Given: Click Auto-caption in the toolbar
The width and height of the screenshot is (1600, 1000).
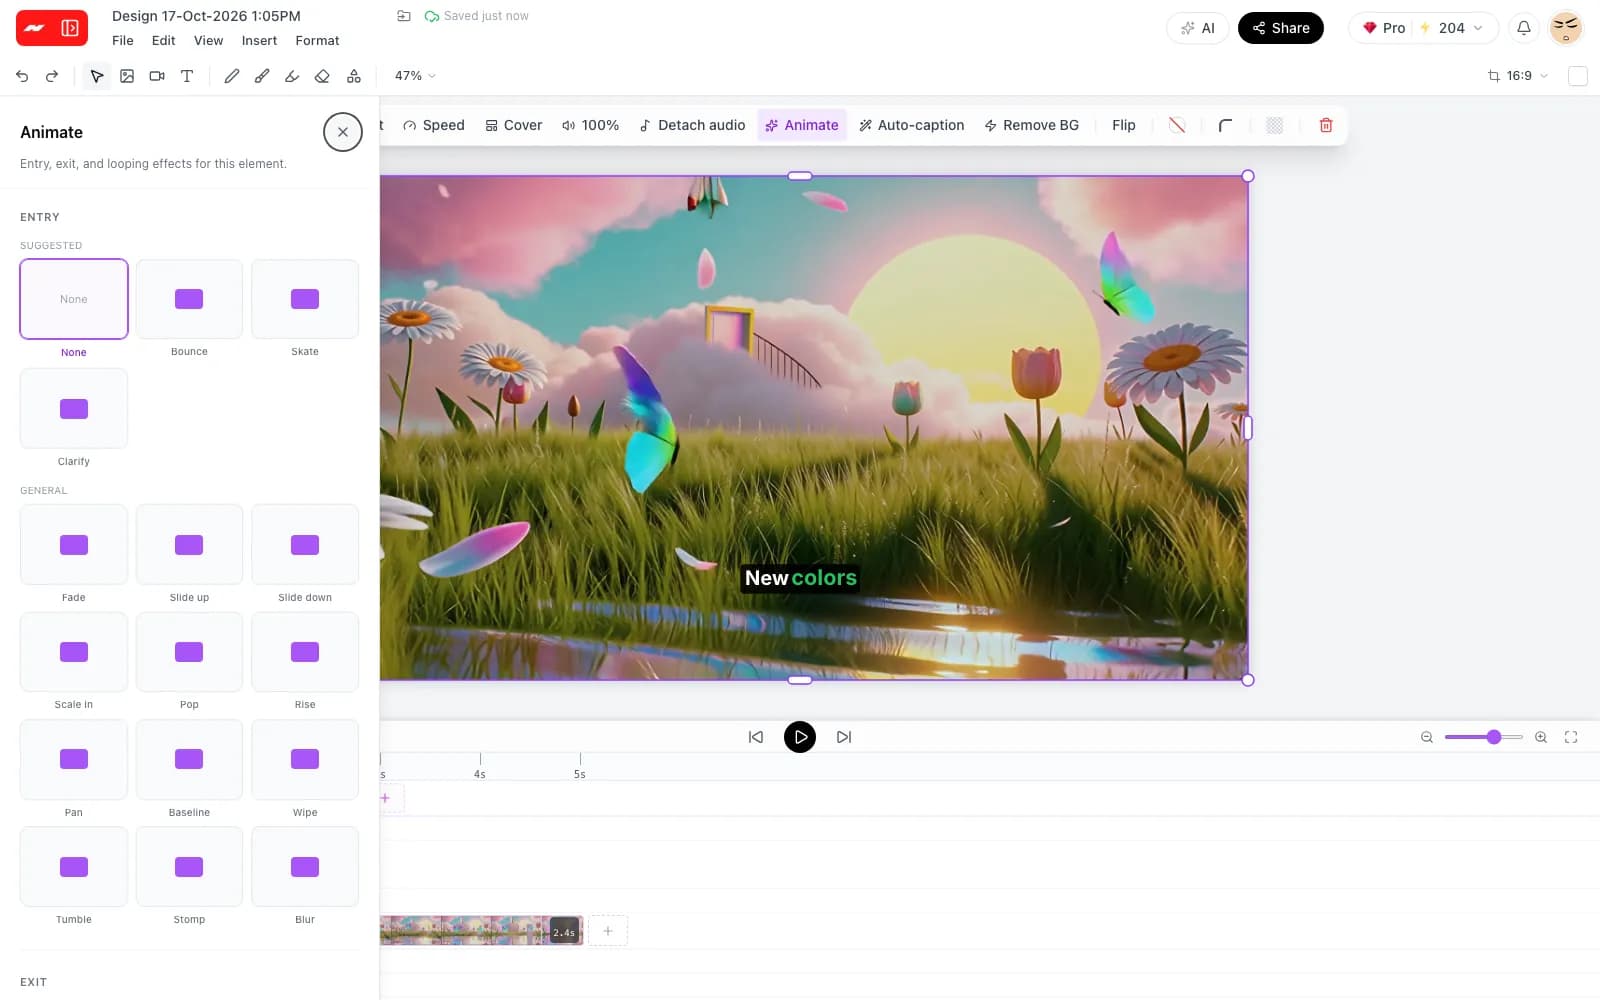Looking at the screenshot, I should [x=911, y=125].
